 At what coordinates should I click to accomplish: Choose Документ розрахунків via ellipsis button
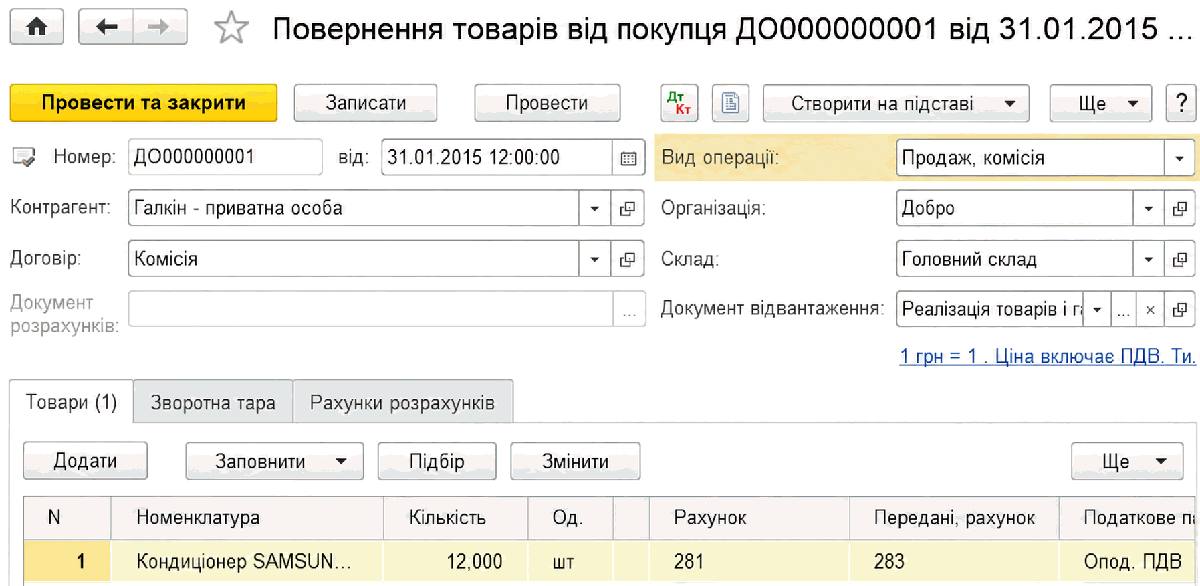628,309
